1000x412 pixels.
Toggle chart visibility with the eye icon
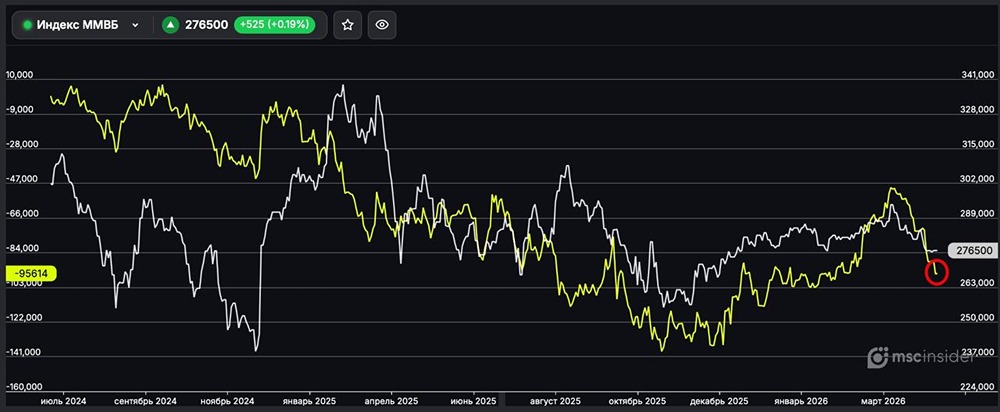[380, 25]
